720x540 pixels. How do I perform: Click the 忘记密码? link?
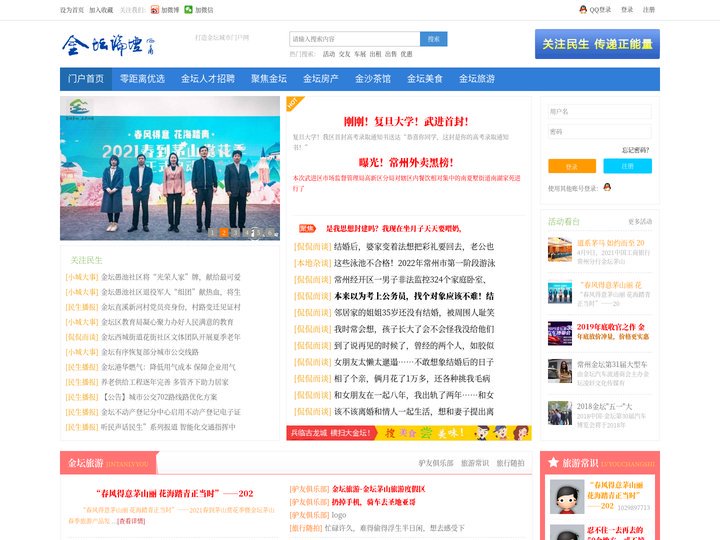(x=635, y=150)
